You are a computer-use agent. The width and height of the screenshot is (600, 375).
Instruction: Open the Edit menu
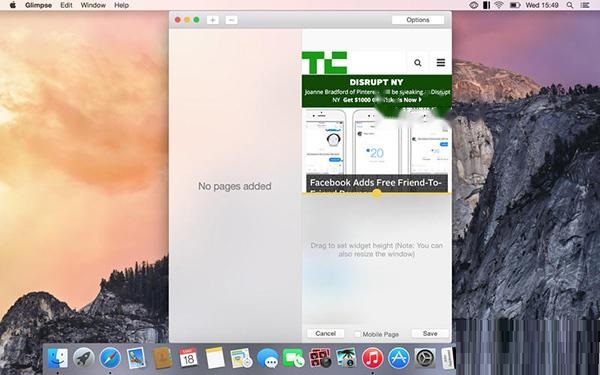click(66, 5)
